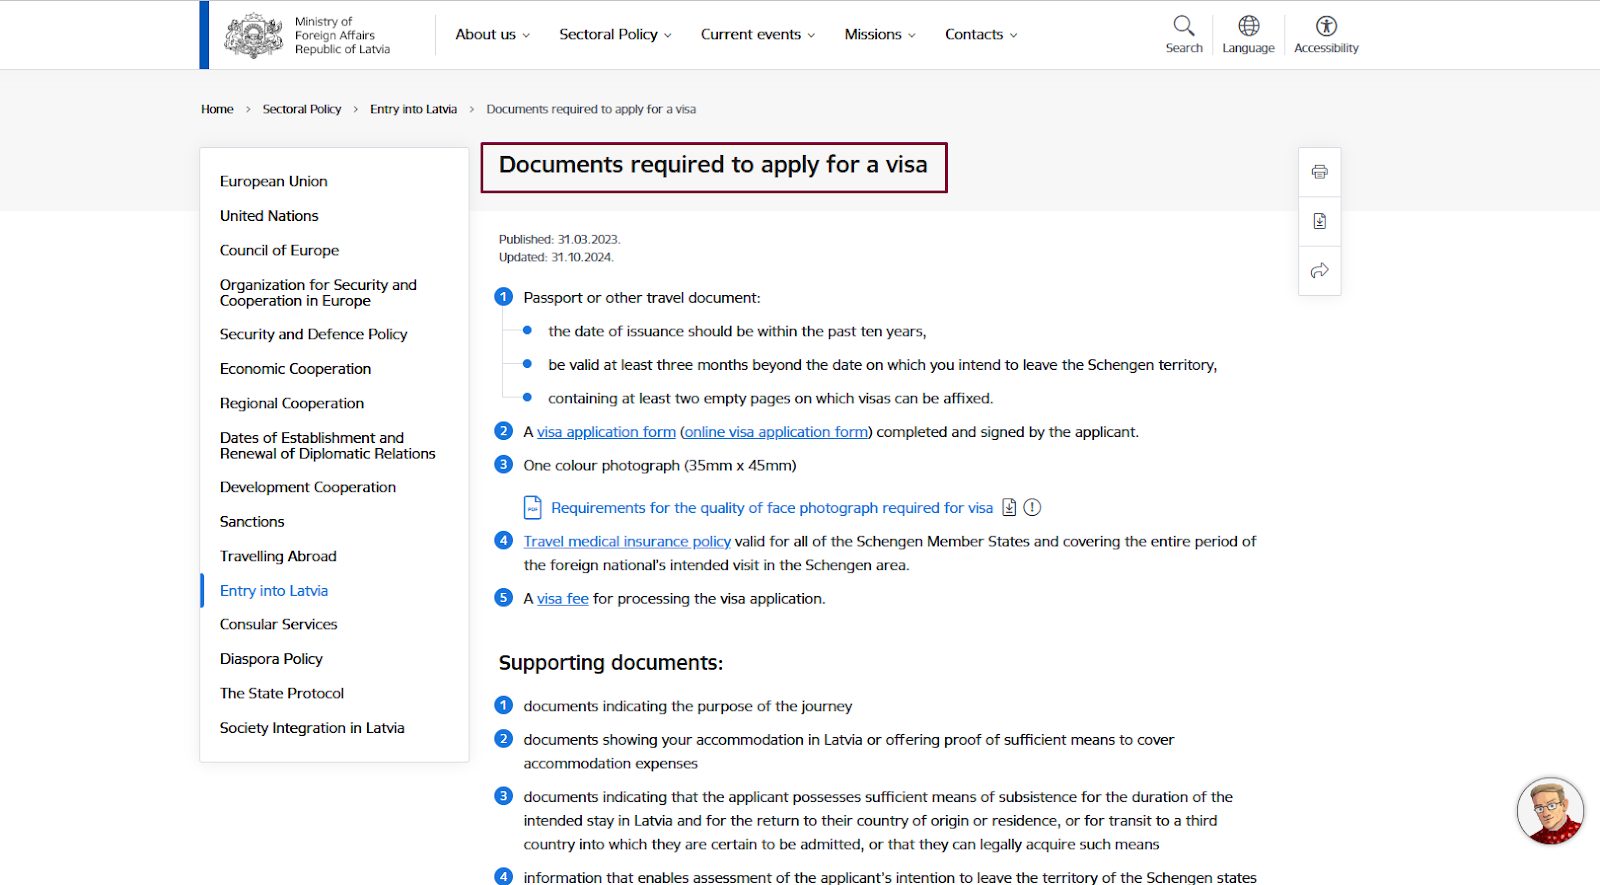Open Requirements for face photograph quality link

[772, 508]
